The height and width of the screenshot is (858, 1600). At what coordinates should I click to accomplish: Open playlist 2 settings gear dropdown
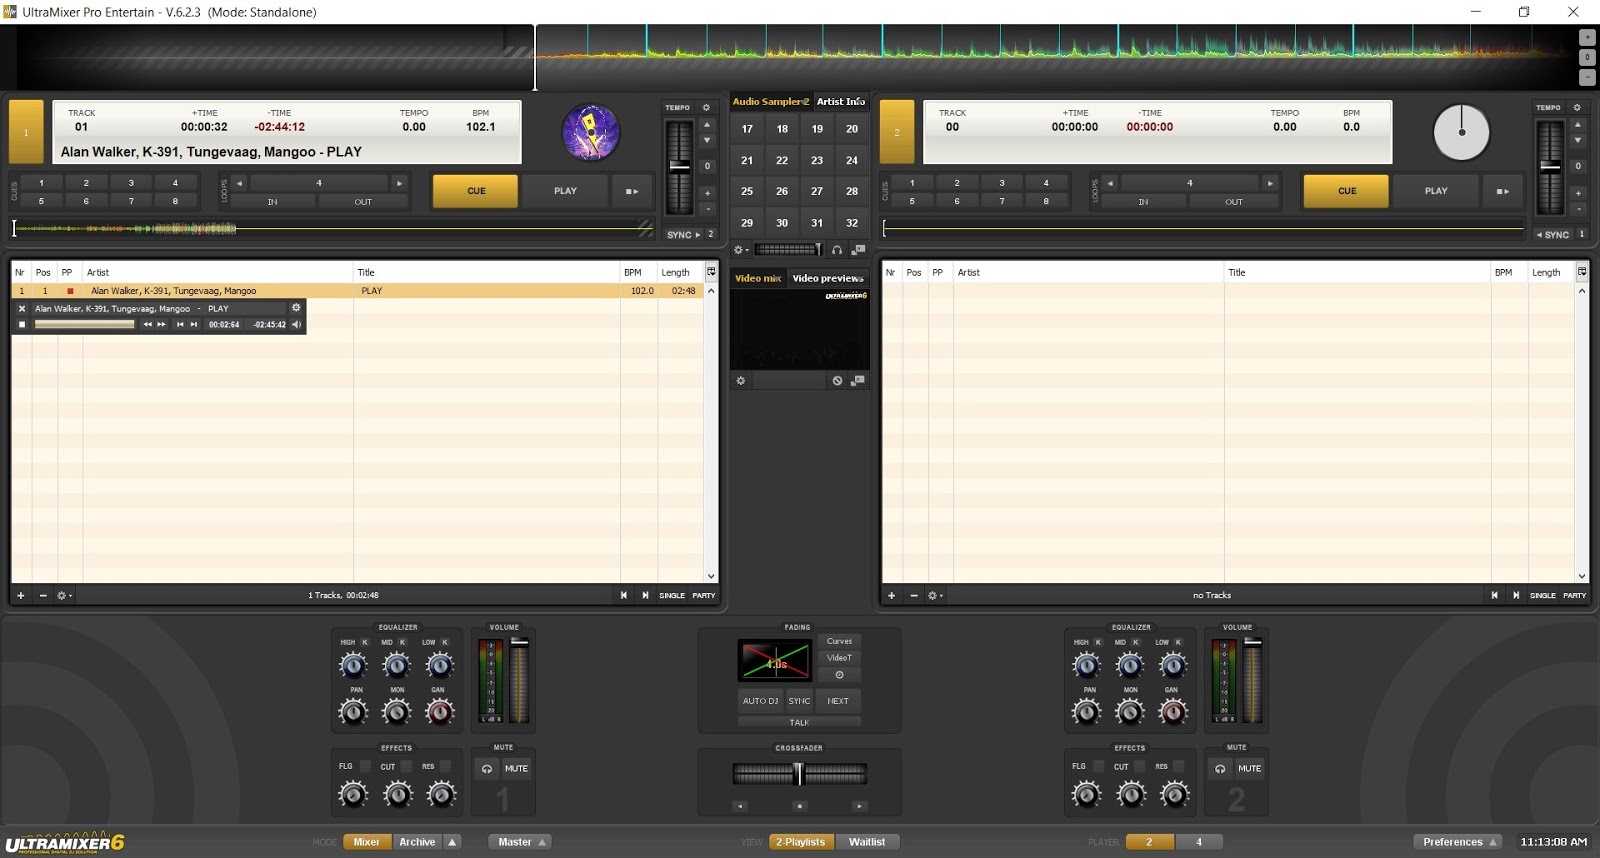click(x=935, y=596)
